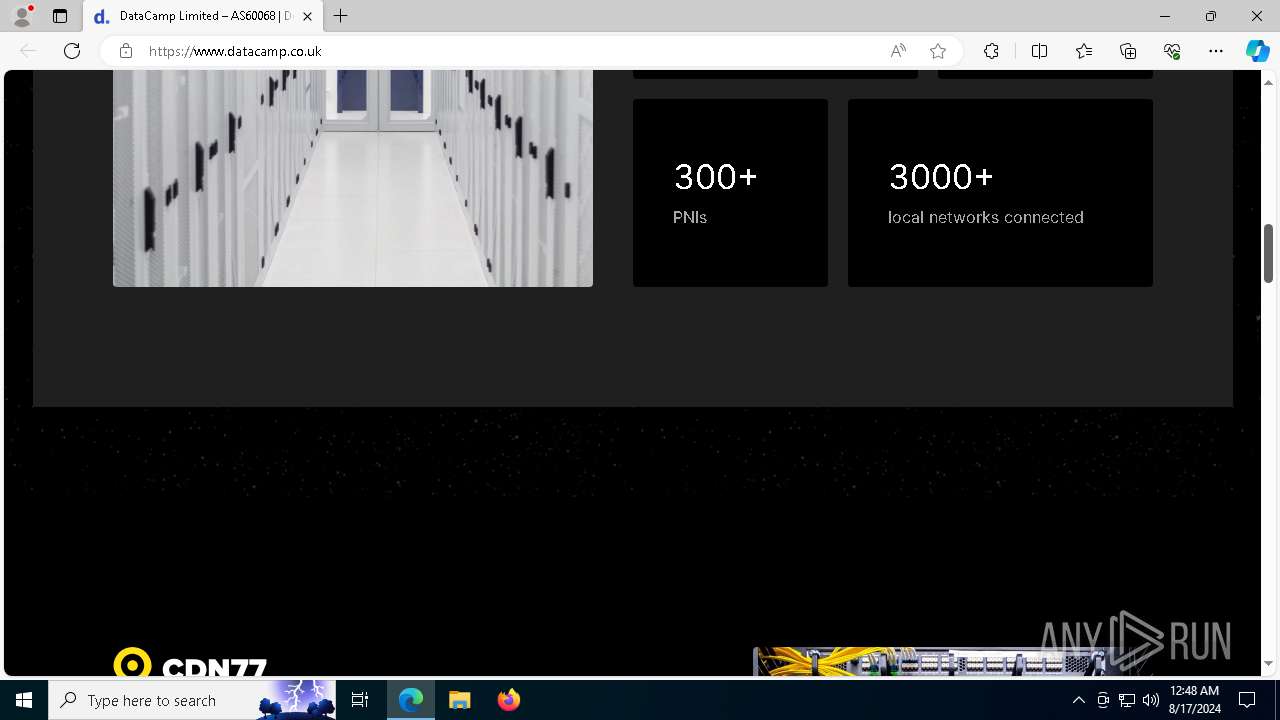The width and height of the screenshot is (1280, 720).
Task: Grab the page vertical scrollbar thumb
Action: (1269, 253)
